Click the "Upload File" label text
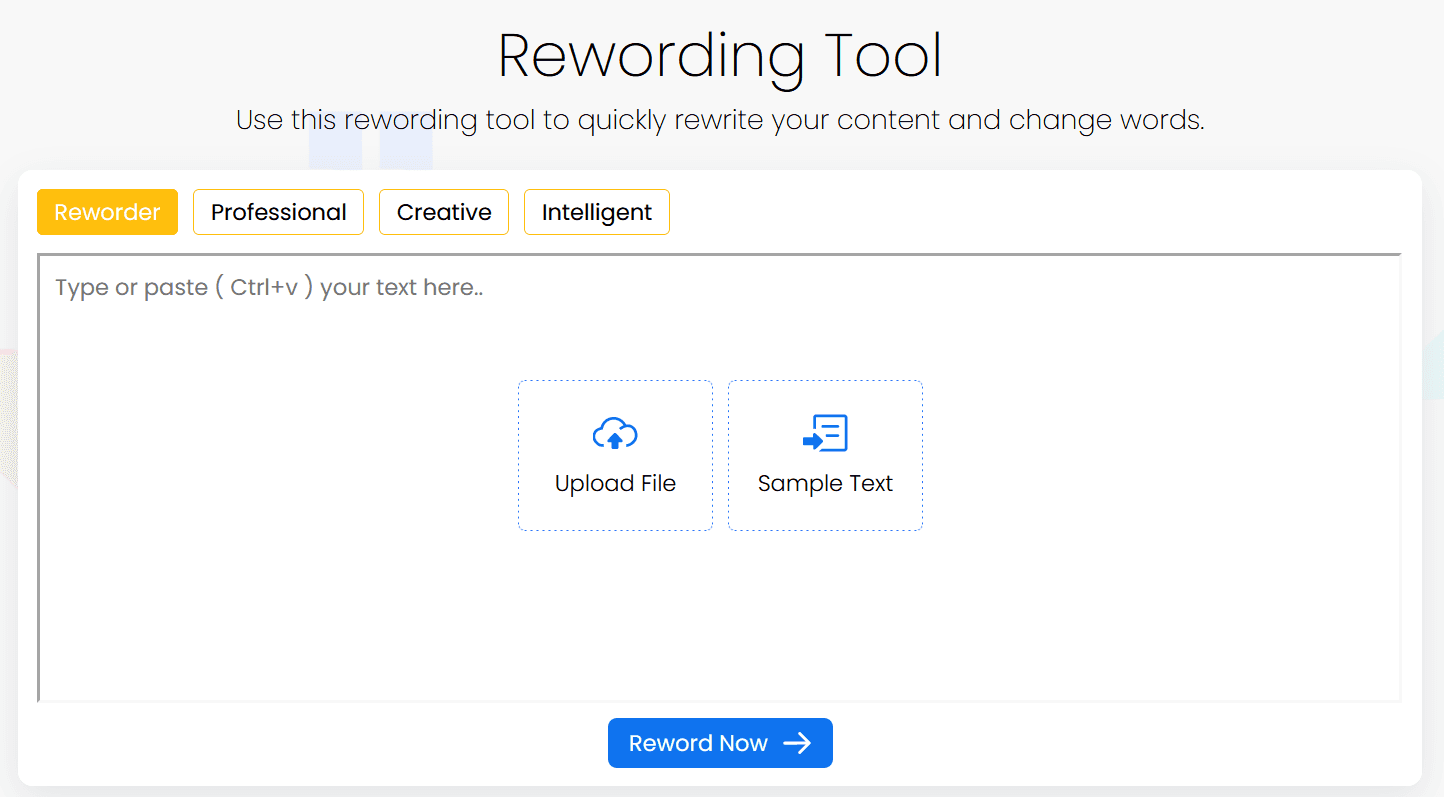 click(x=615, y=484)
